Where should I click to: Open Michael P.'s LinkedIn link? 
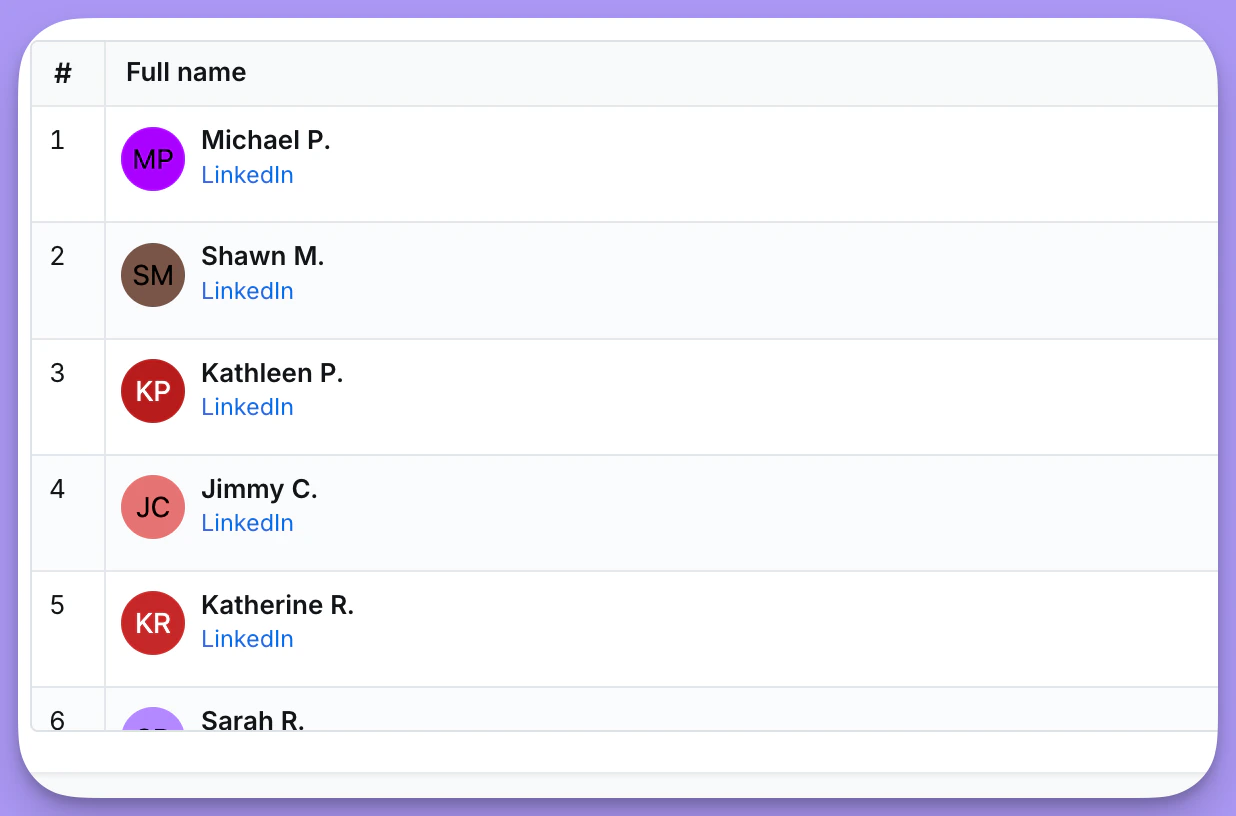(x=247, y=175)
